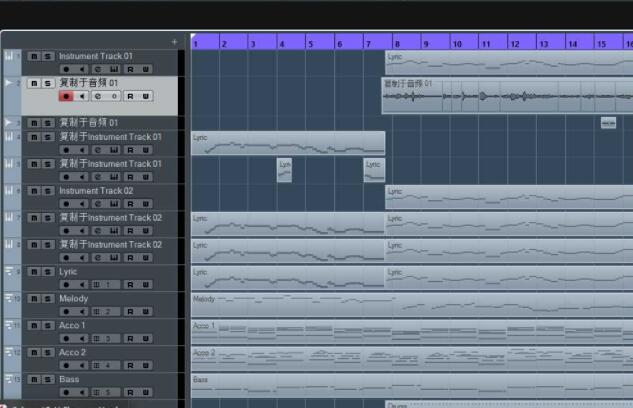The image size is (633, 408).
Task: Select small audio clip near bar 15
Action: (x=608, y=123)
